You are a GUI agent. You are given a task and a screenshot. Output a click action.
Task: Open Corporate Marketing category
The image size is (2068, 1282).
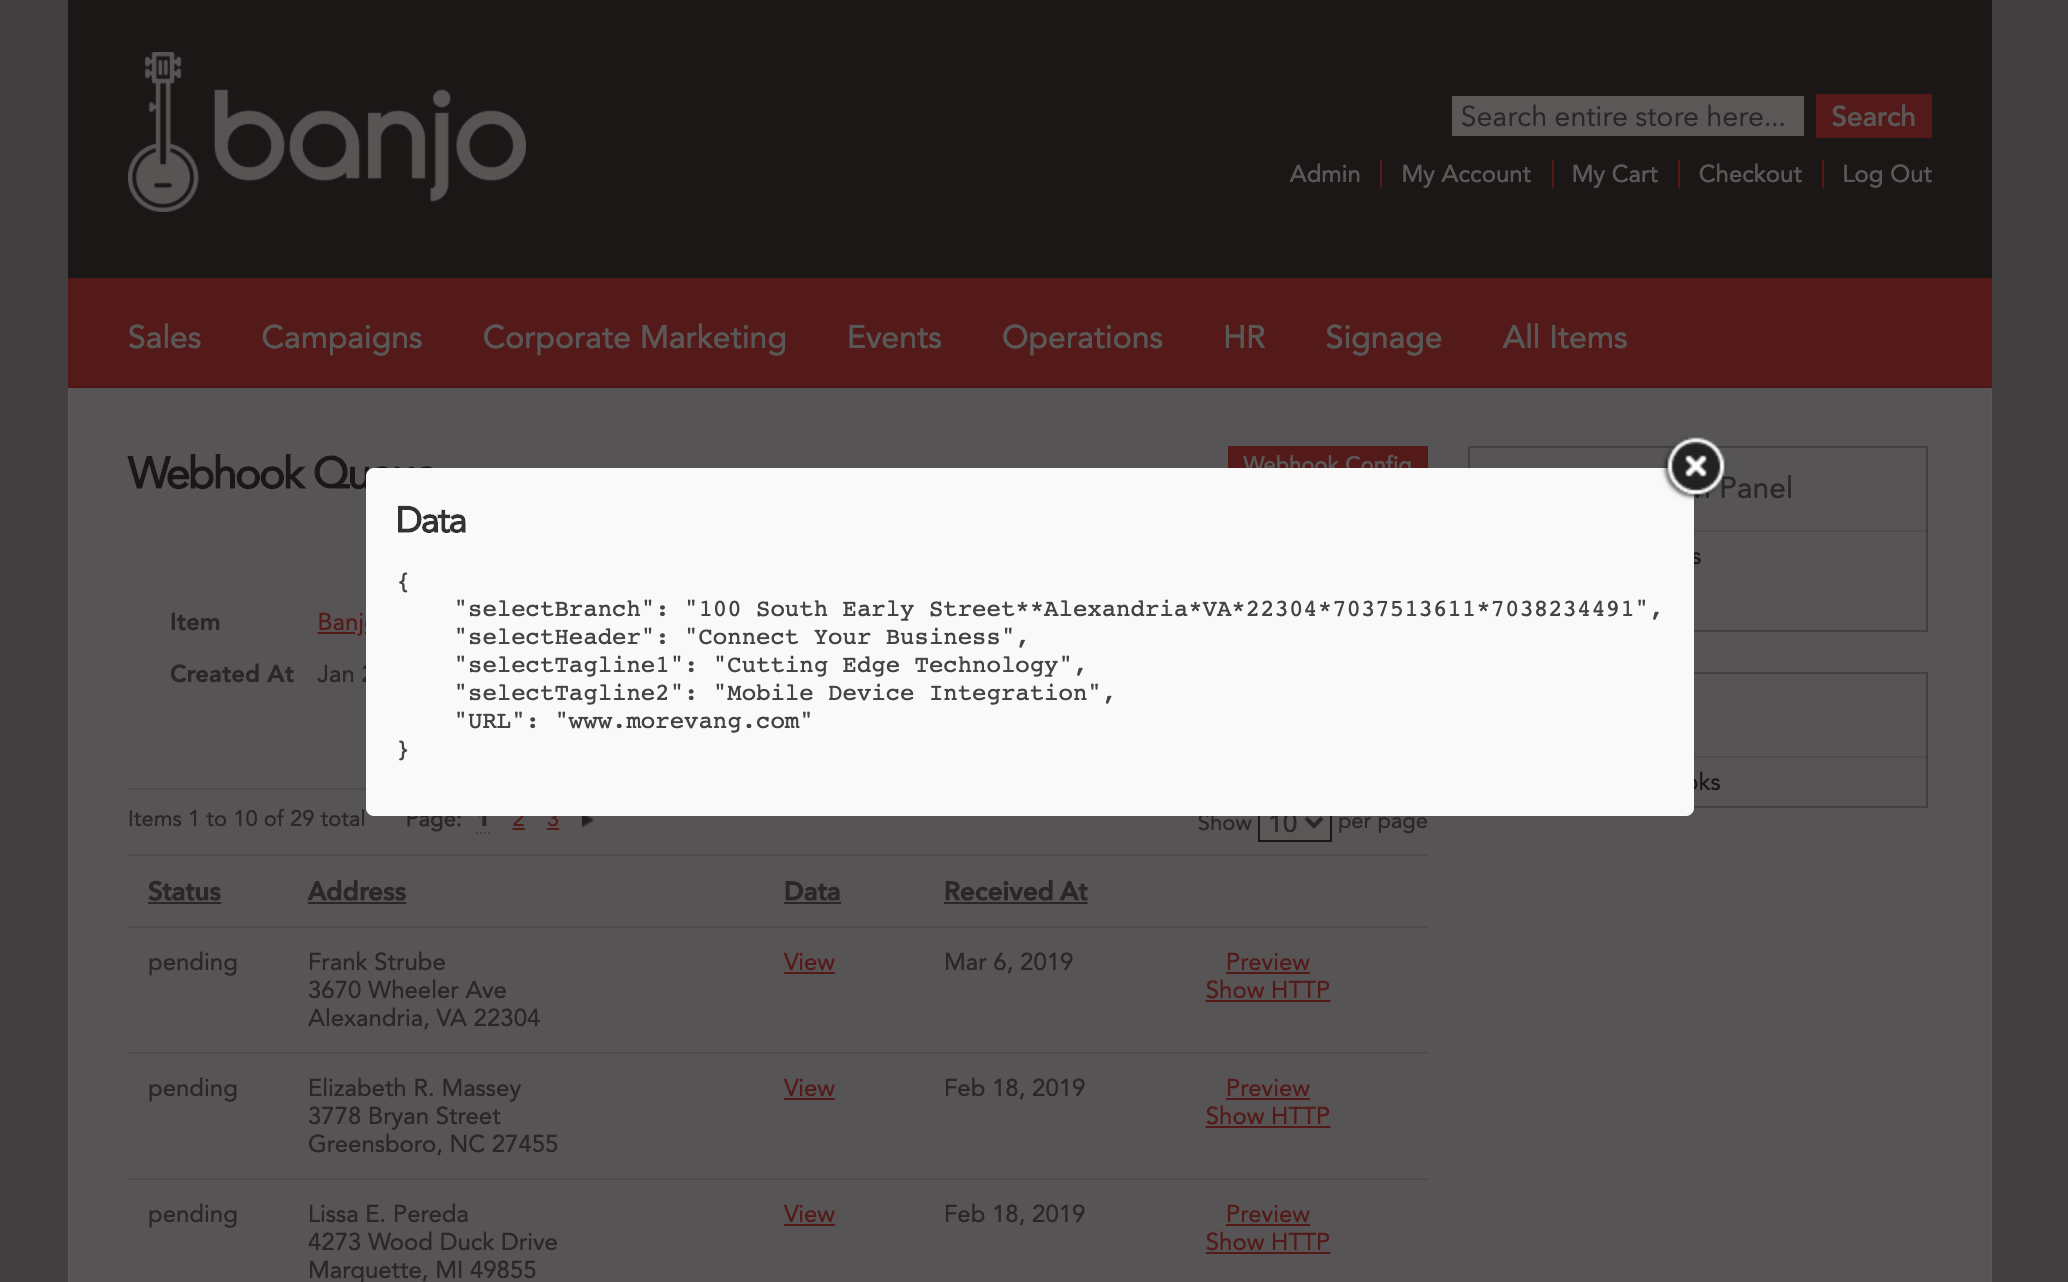pos(634,337)
